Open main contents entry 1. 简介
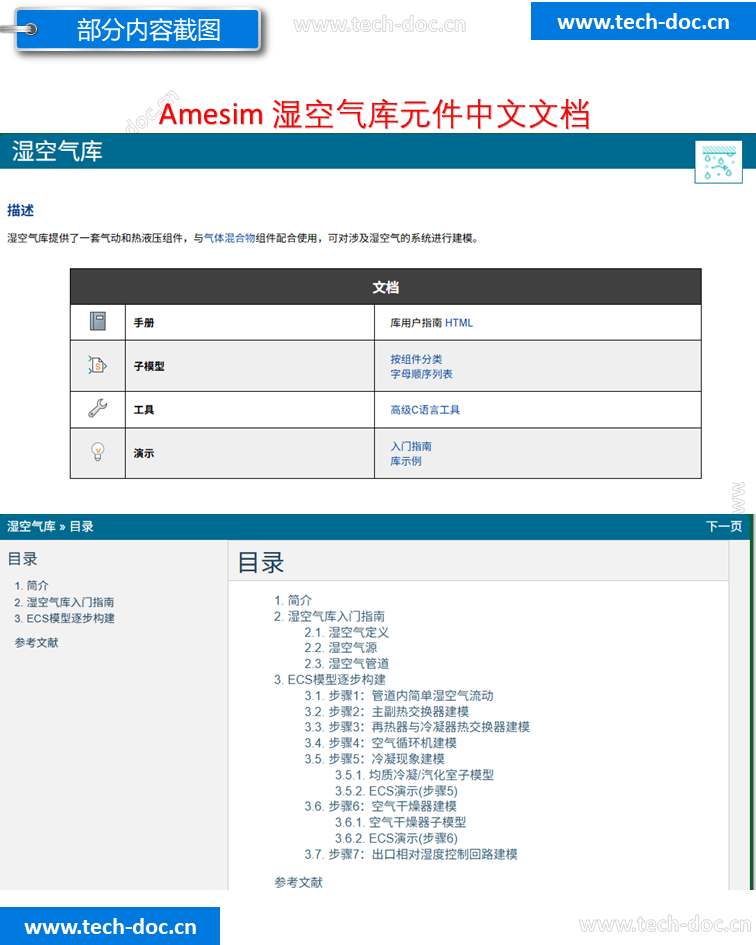This screenshot has width=756, height=945. pos(293,601)
